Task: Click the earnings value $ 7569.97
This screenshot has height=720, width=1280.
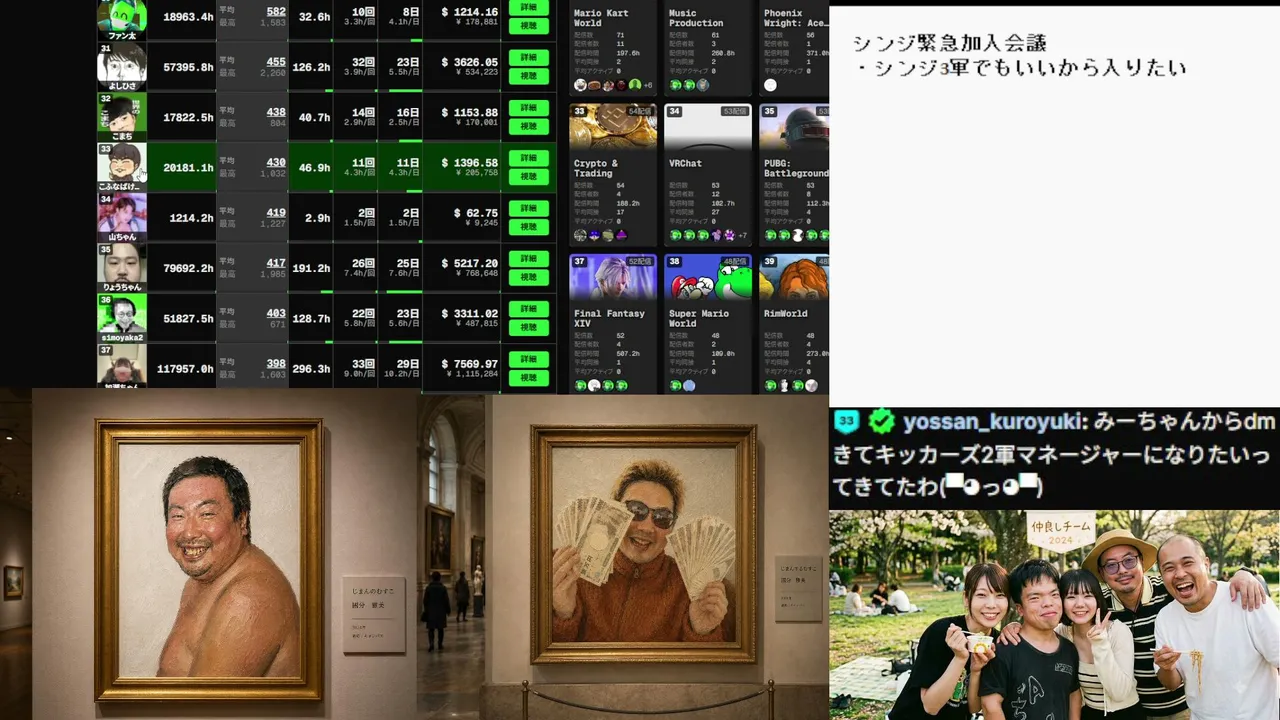Action: (x=469, y=363)
